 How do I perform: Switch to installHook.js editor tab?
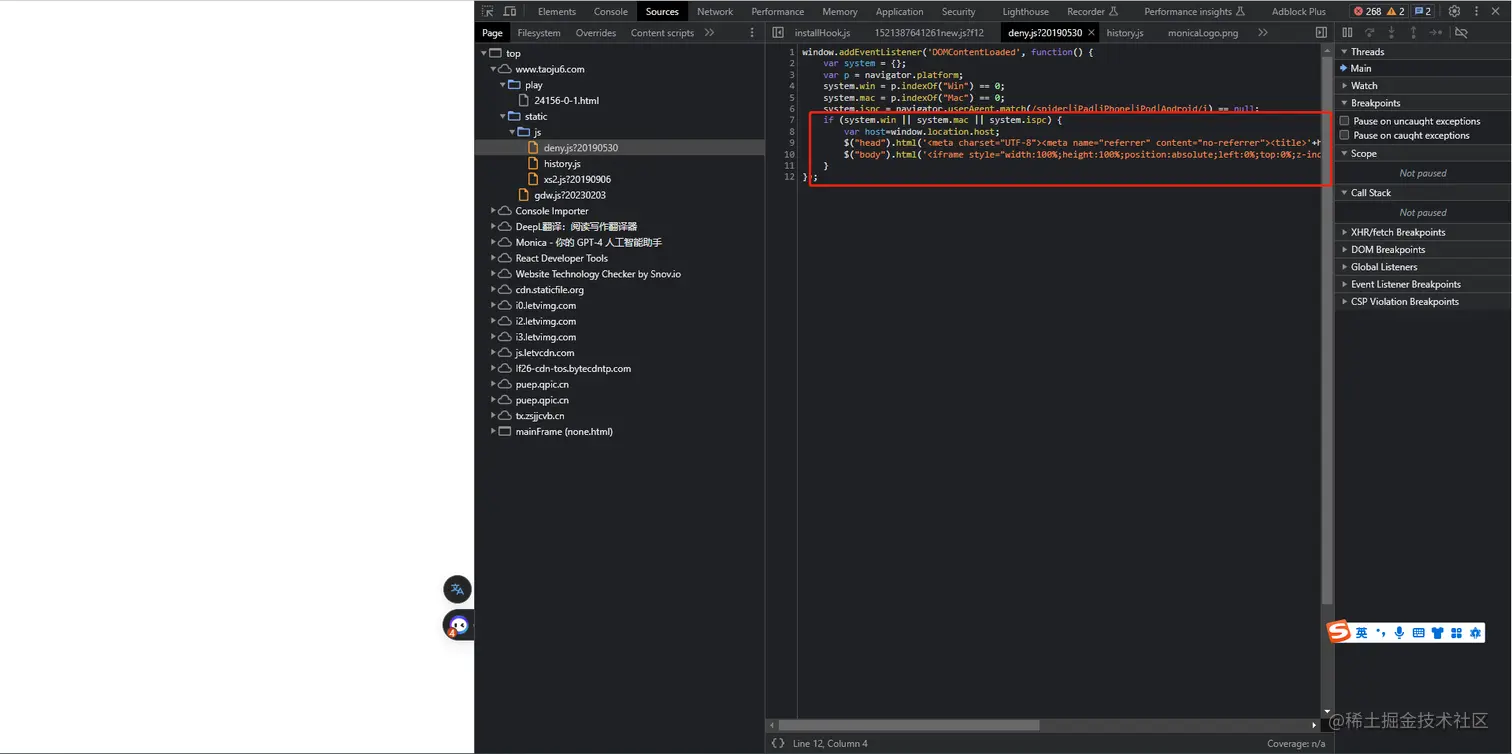[x=823, y=33]
